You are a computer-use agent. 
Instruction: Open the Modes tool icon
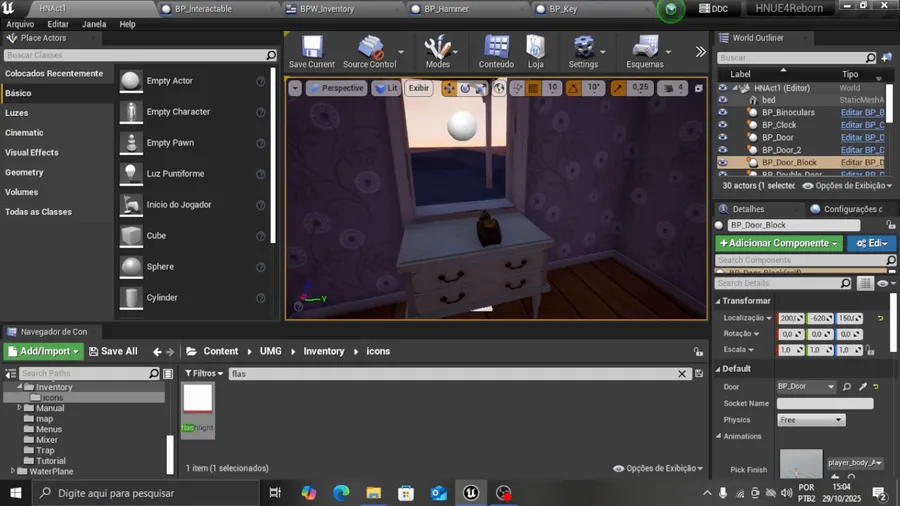(x=437, y=47)
